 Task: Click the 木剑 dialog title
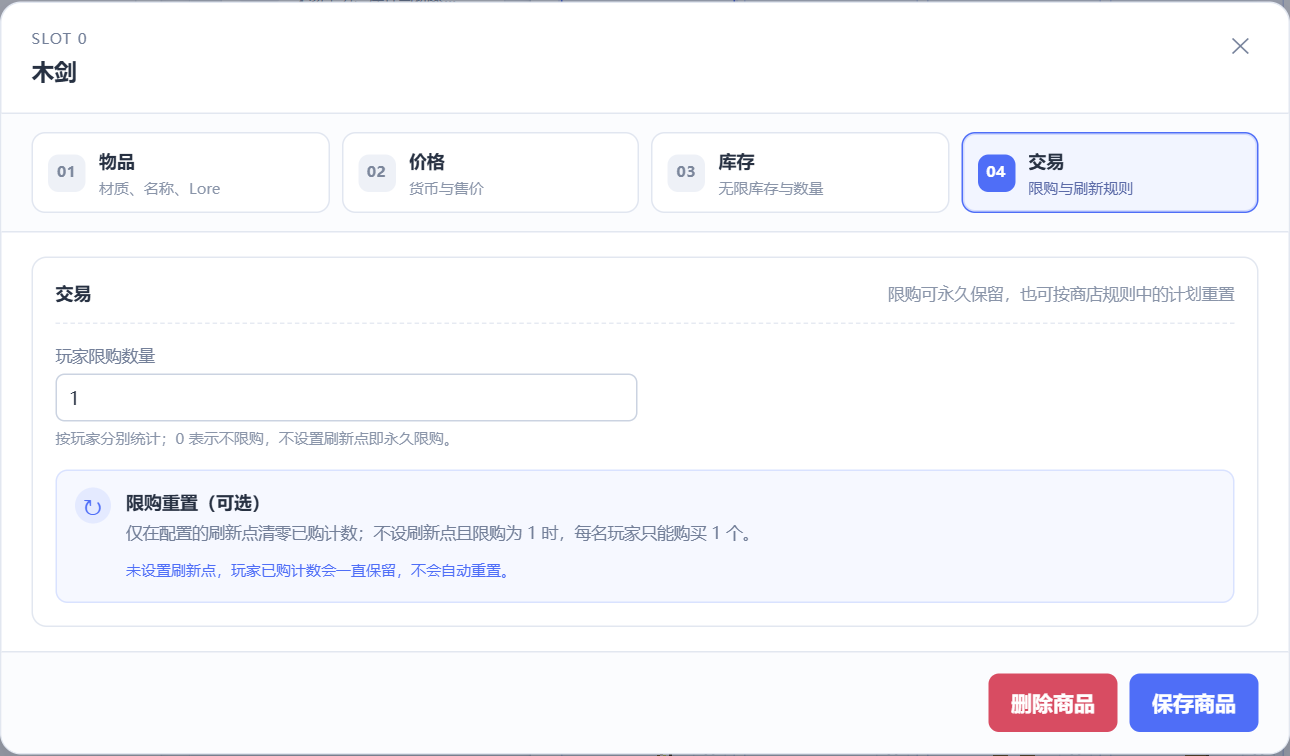(x=54, y=72)
